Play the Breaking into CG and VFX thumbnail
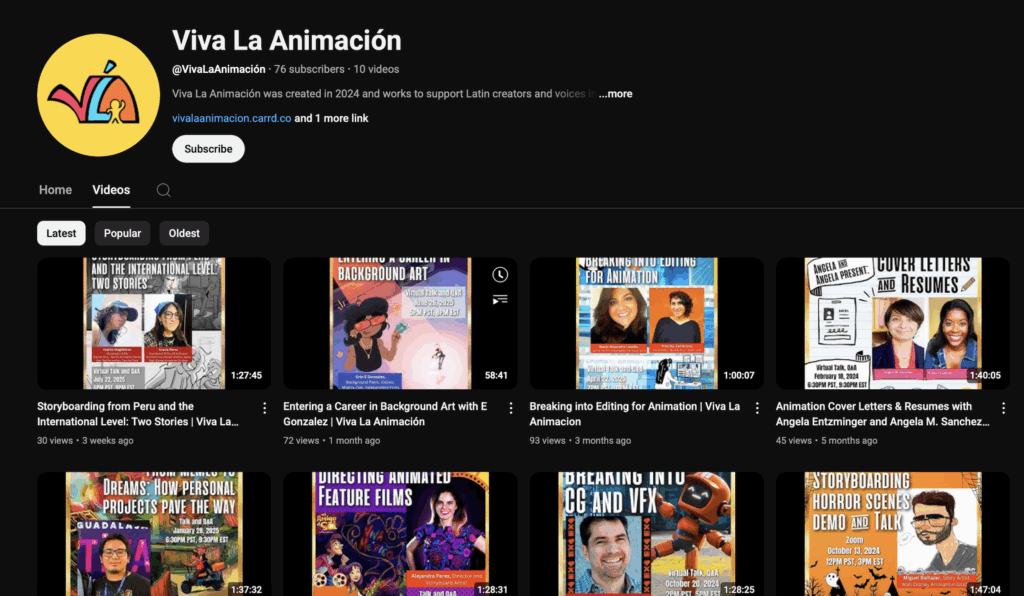The image size is (1024, 596). tap(646, 534)
